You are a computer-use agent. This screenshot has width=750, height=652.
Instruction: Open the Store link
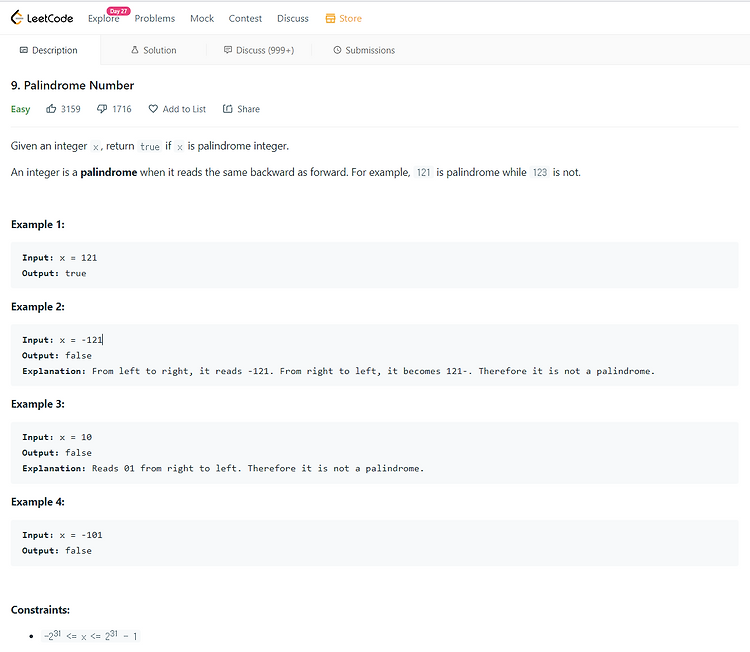(350, 19)
